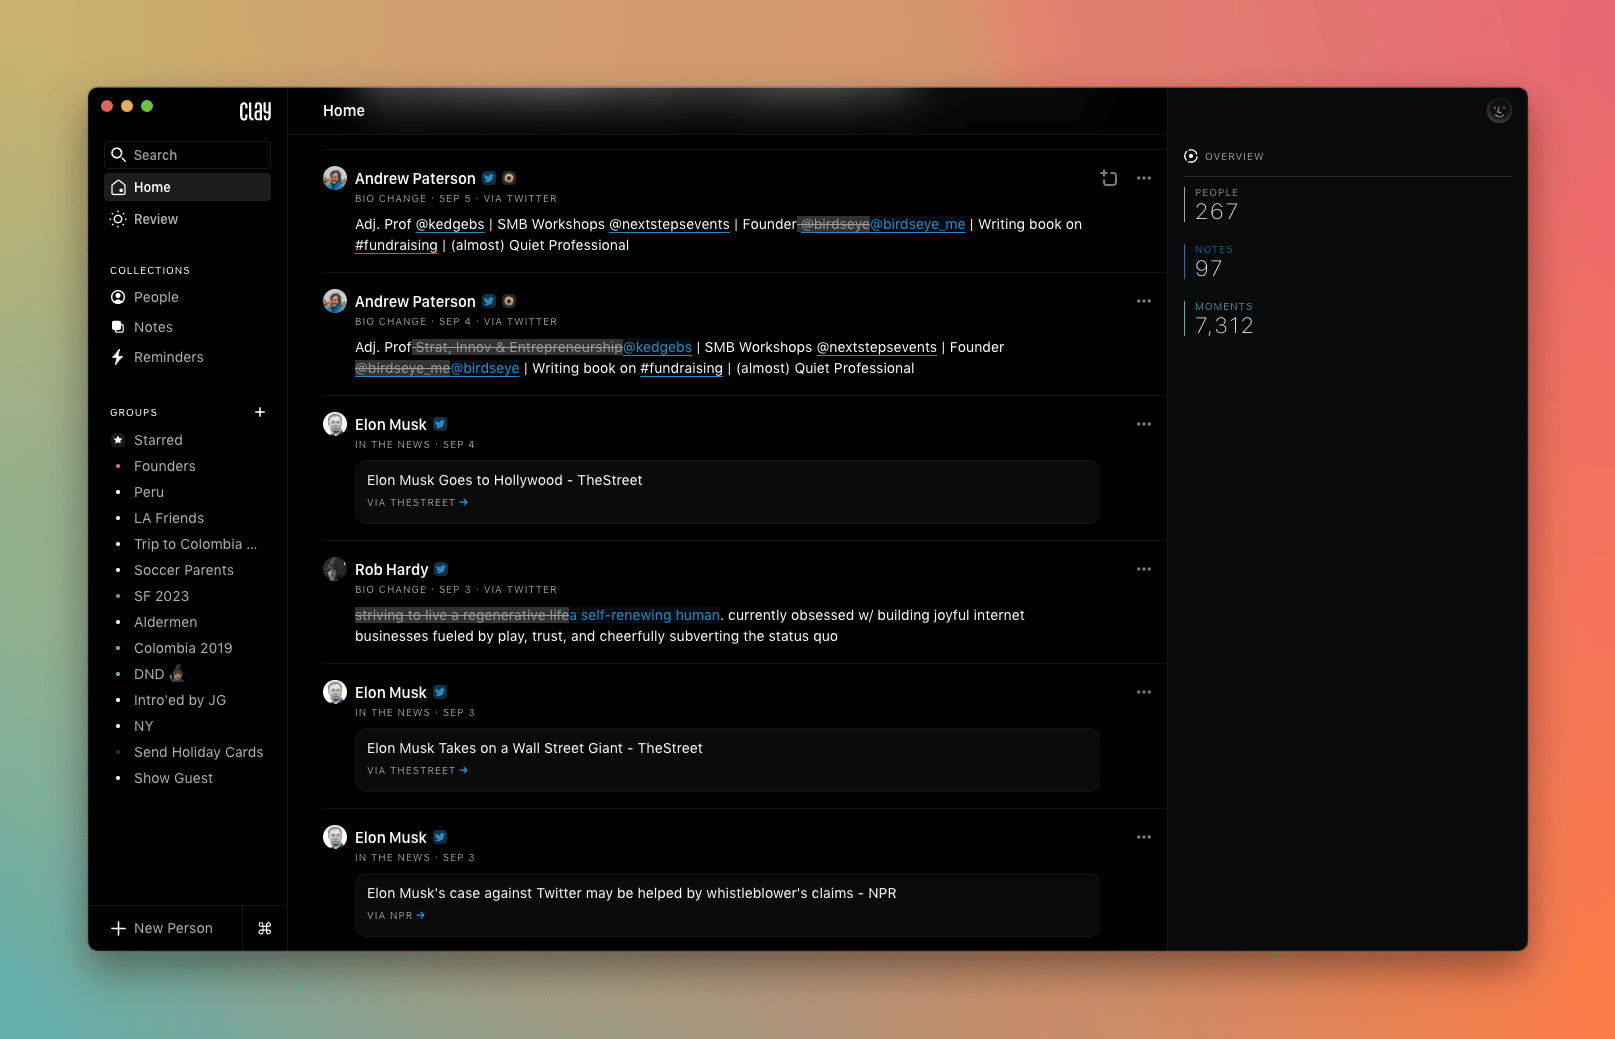Screen dimensions: 1615x1039
Task: Open the Starred group
Action: 158,440
